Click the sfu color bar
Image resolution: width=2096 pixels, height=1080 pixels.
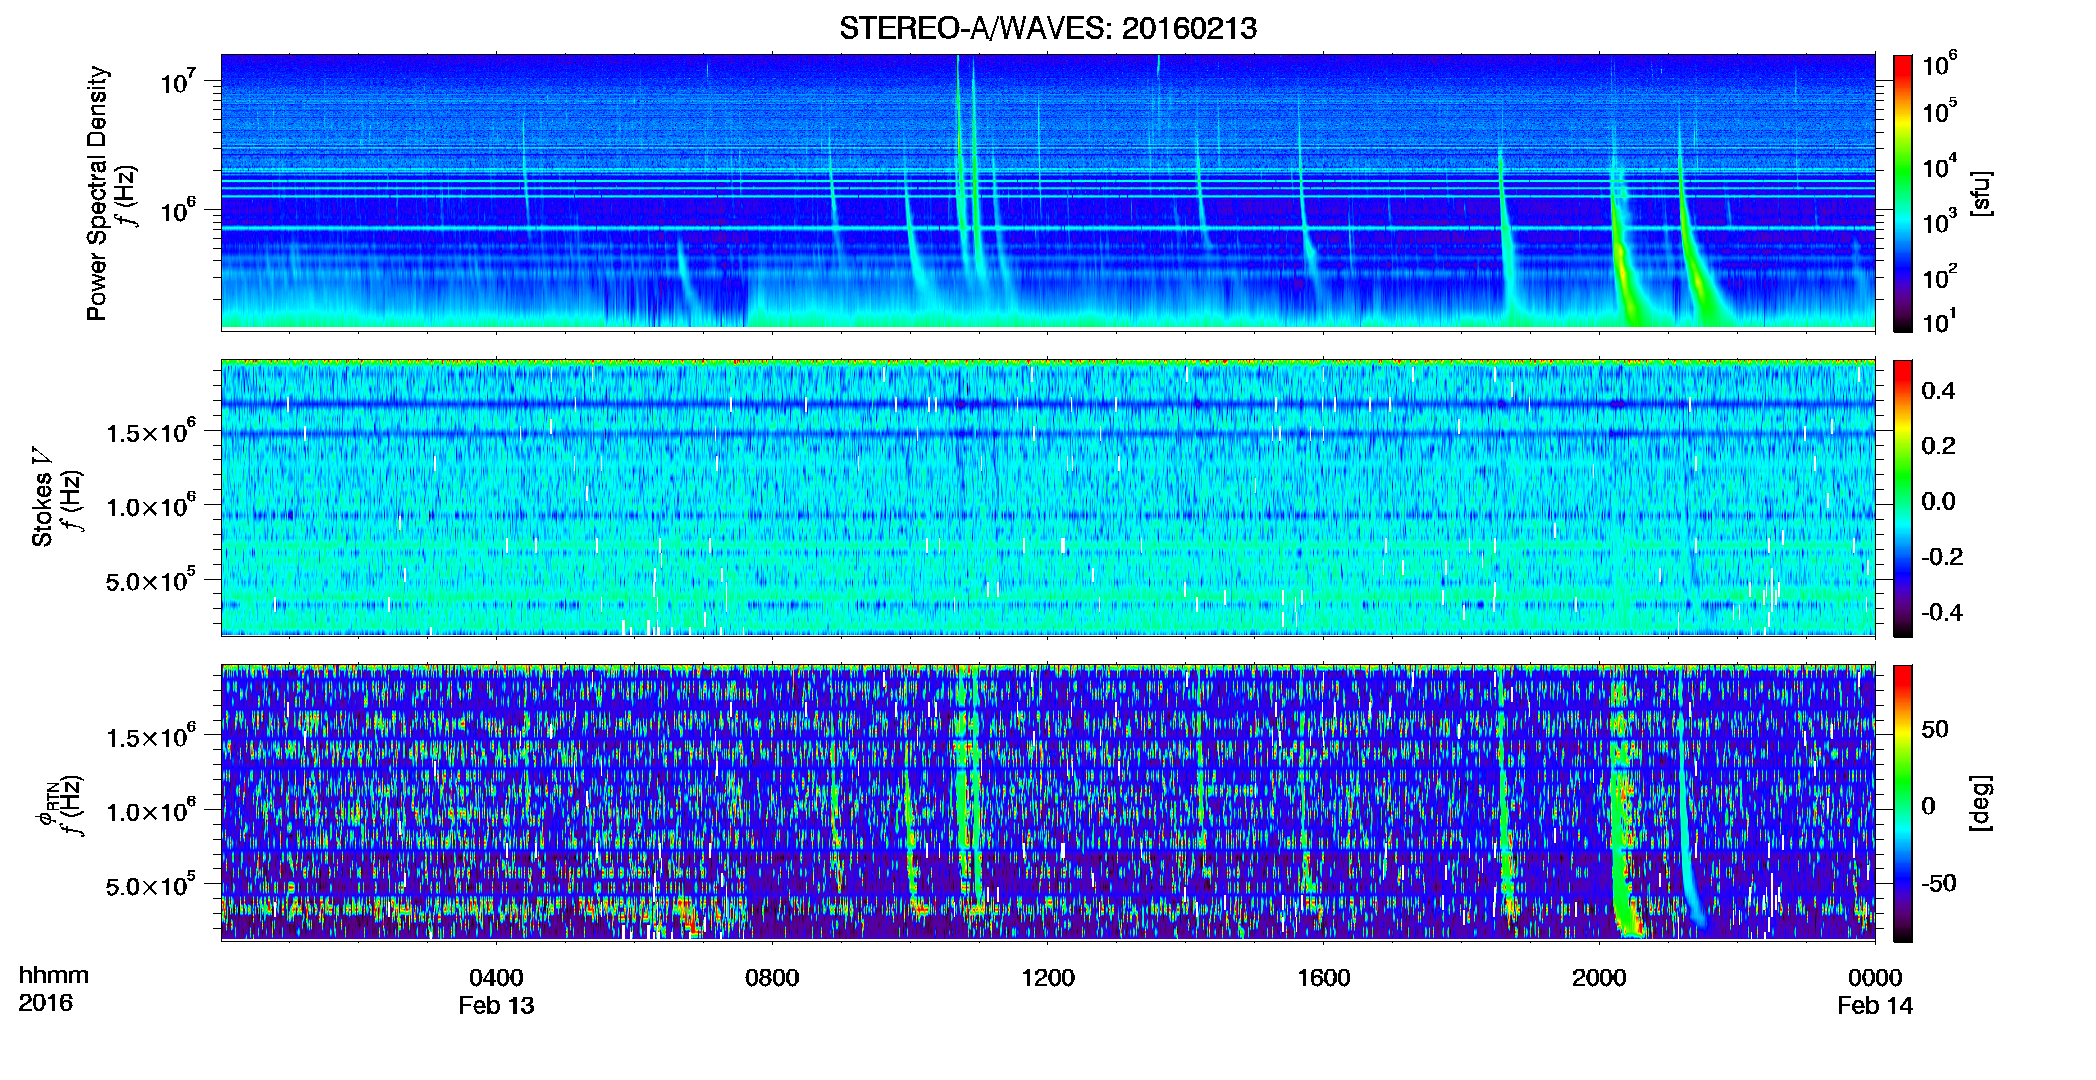[1902, 193]
